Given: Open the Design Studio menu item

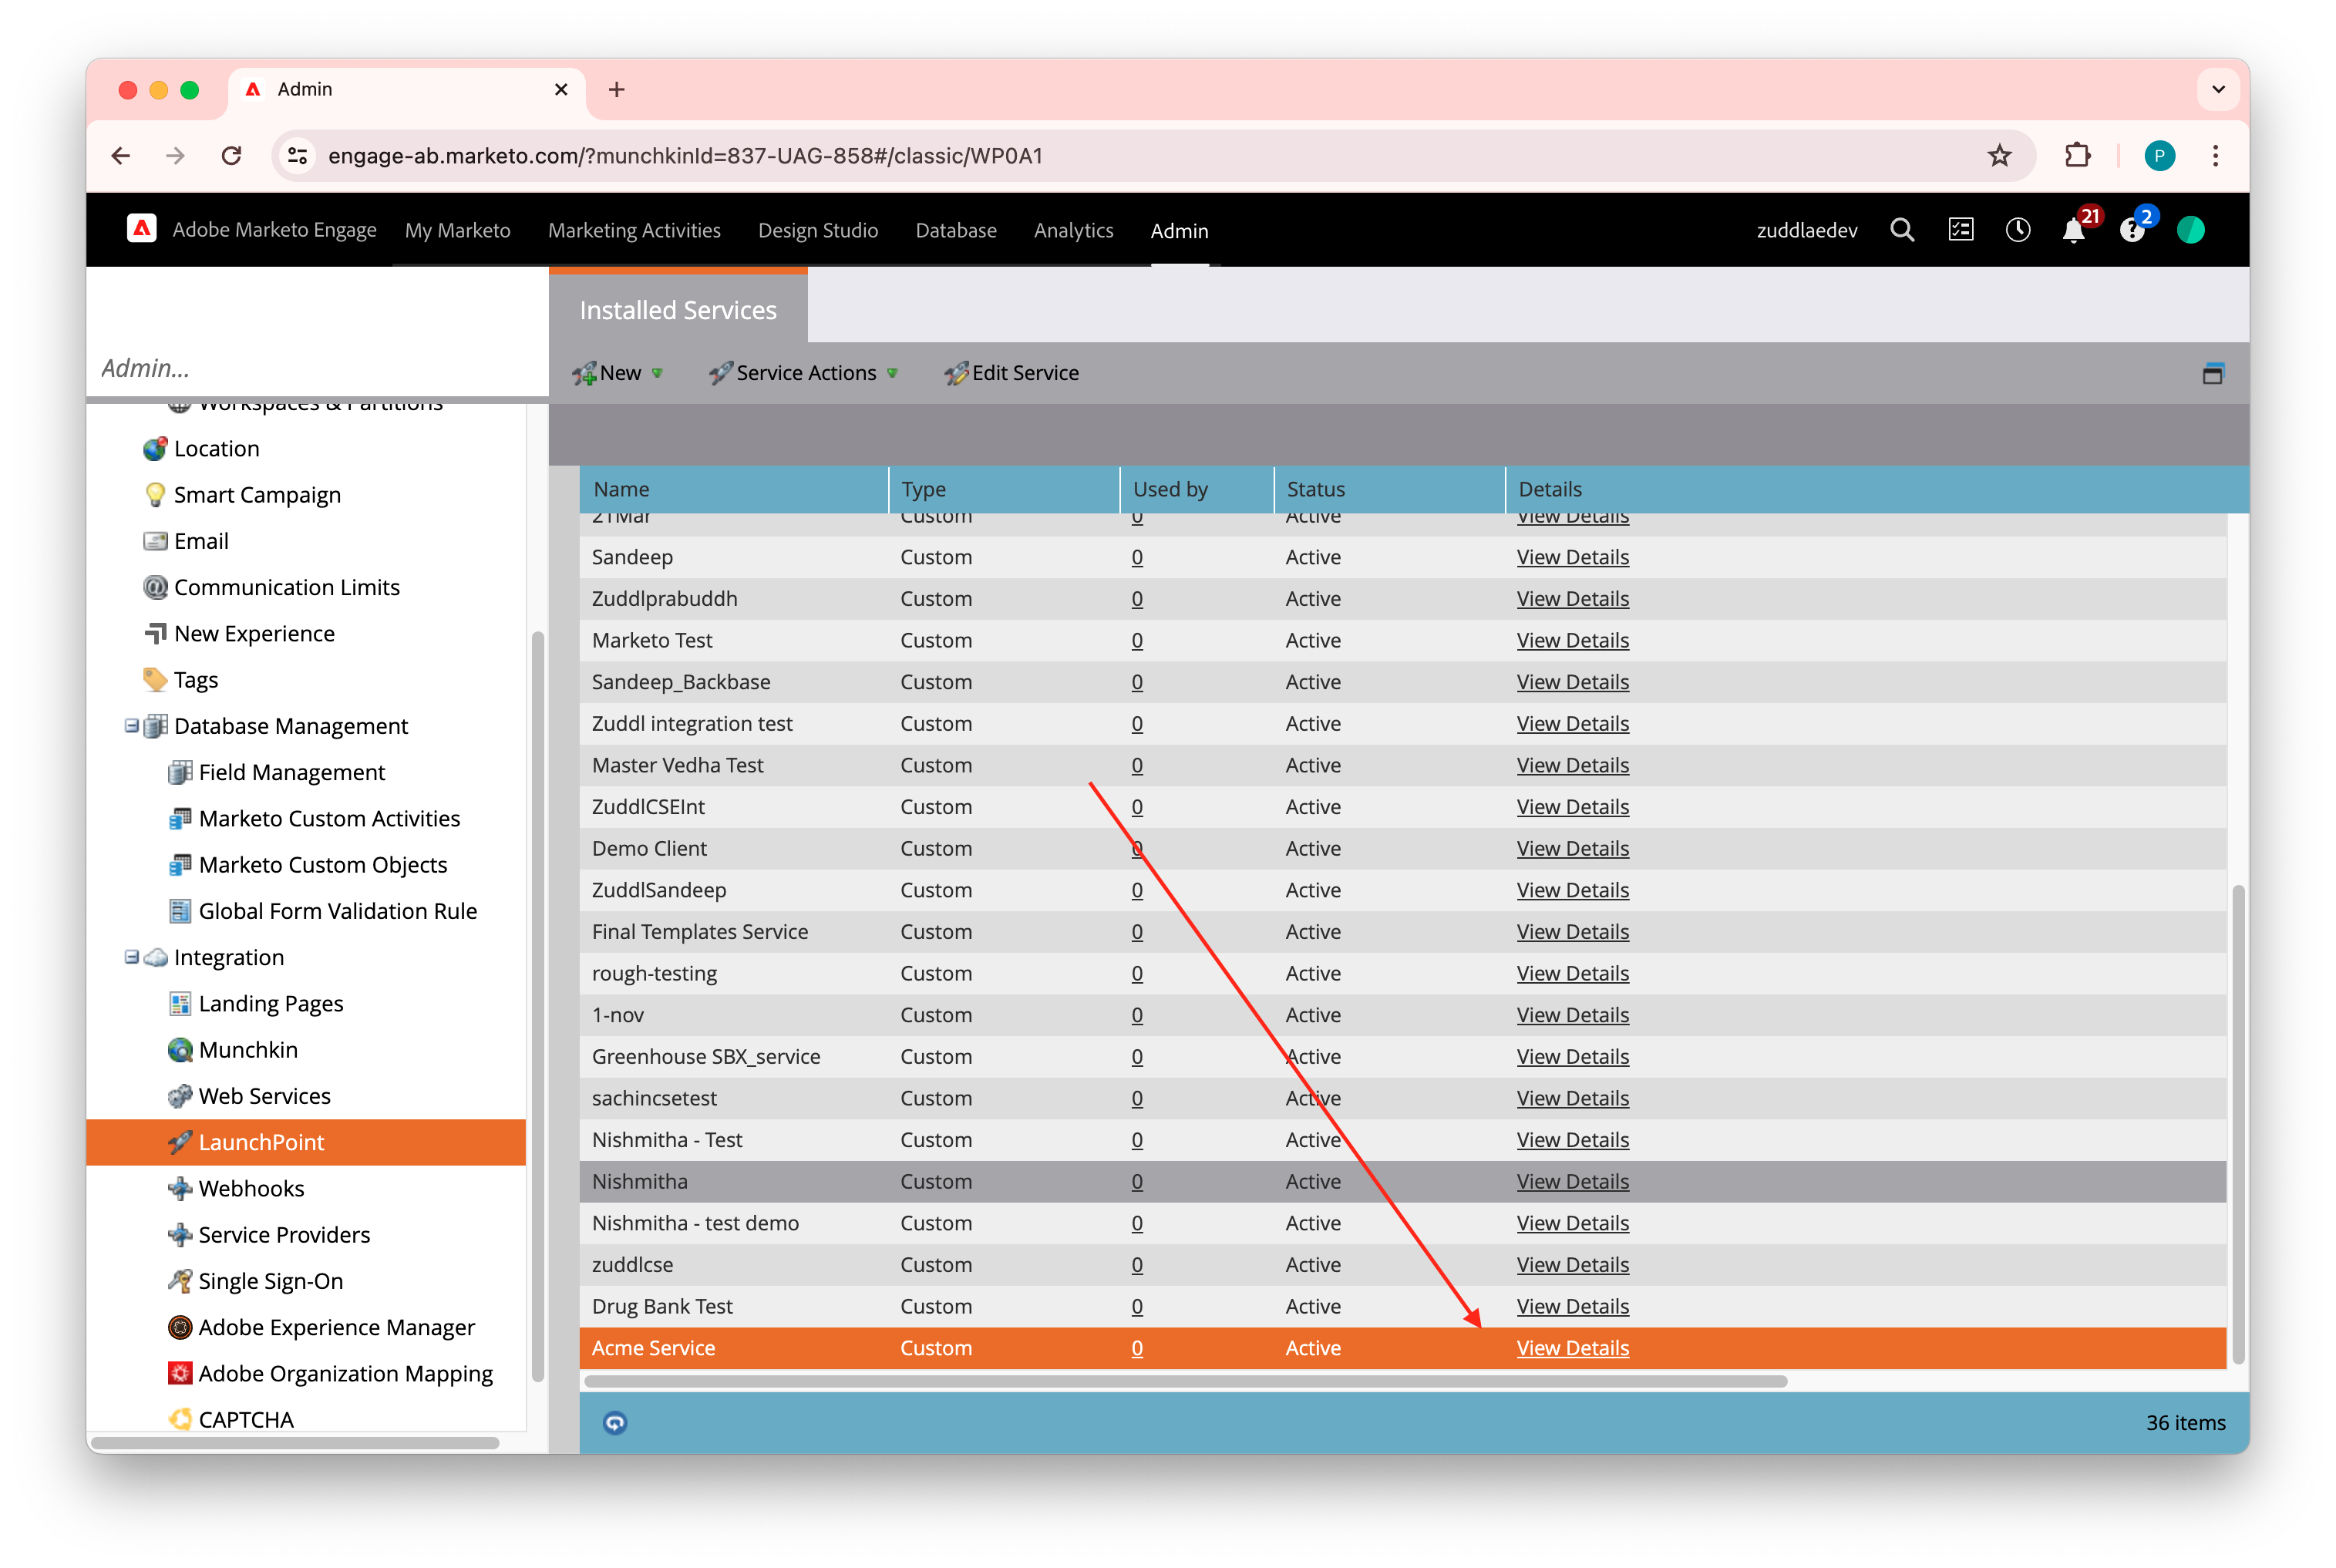Looking at the screenshot, I should click(x=817, y=231).
